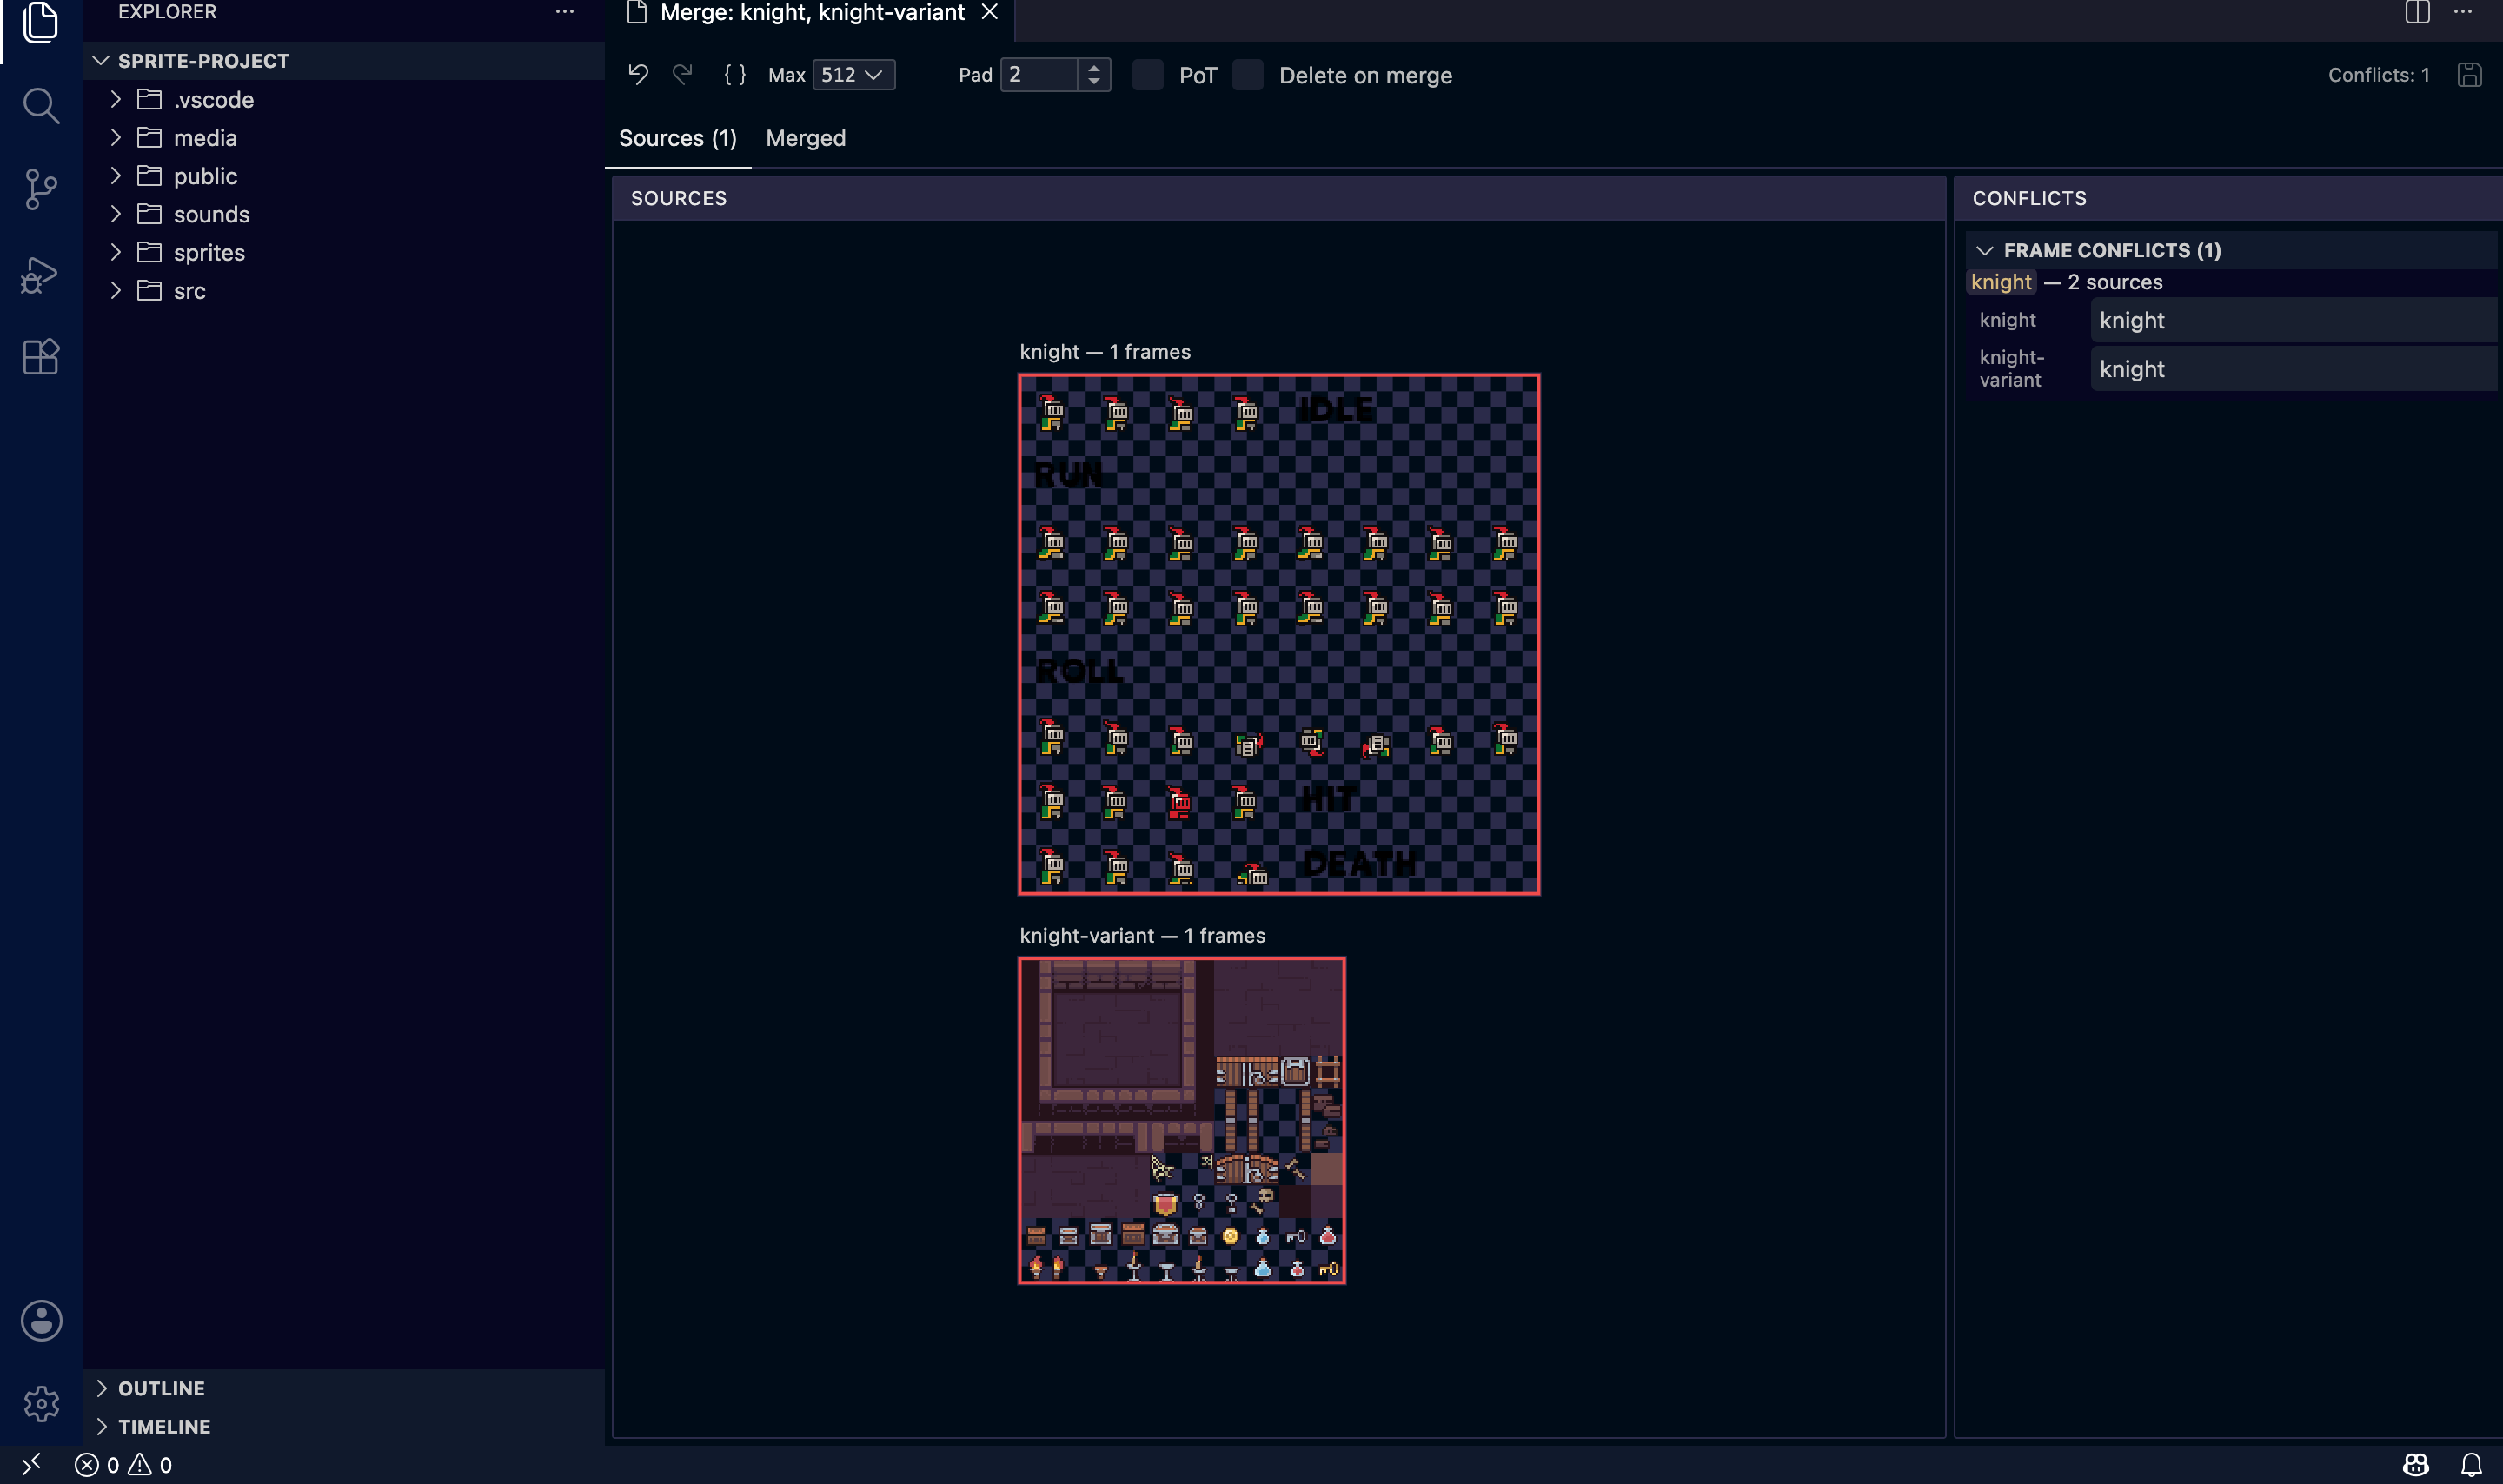The height and width of the screenshot is (1484, 2503).
Task: Expand the .vscode folder
Action: (115, 99)
